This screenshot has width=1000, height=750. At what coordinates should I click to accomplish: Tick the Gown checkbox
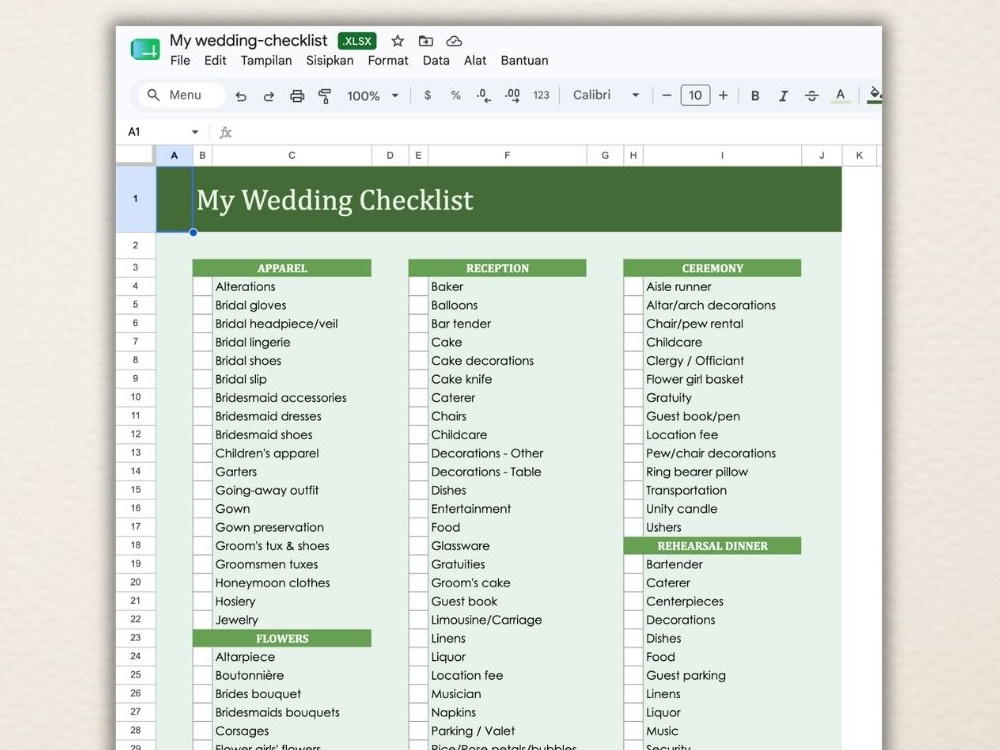tap(203, 508)
